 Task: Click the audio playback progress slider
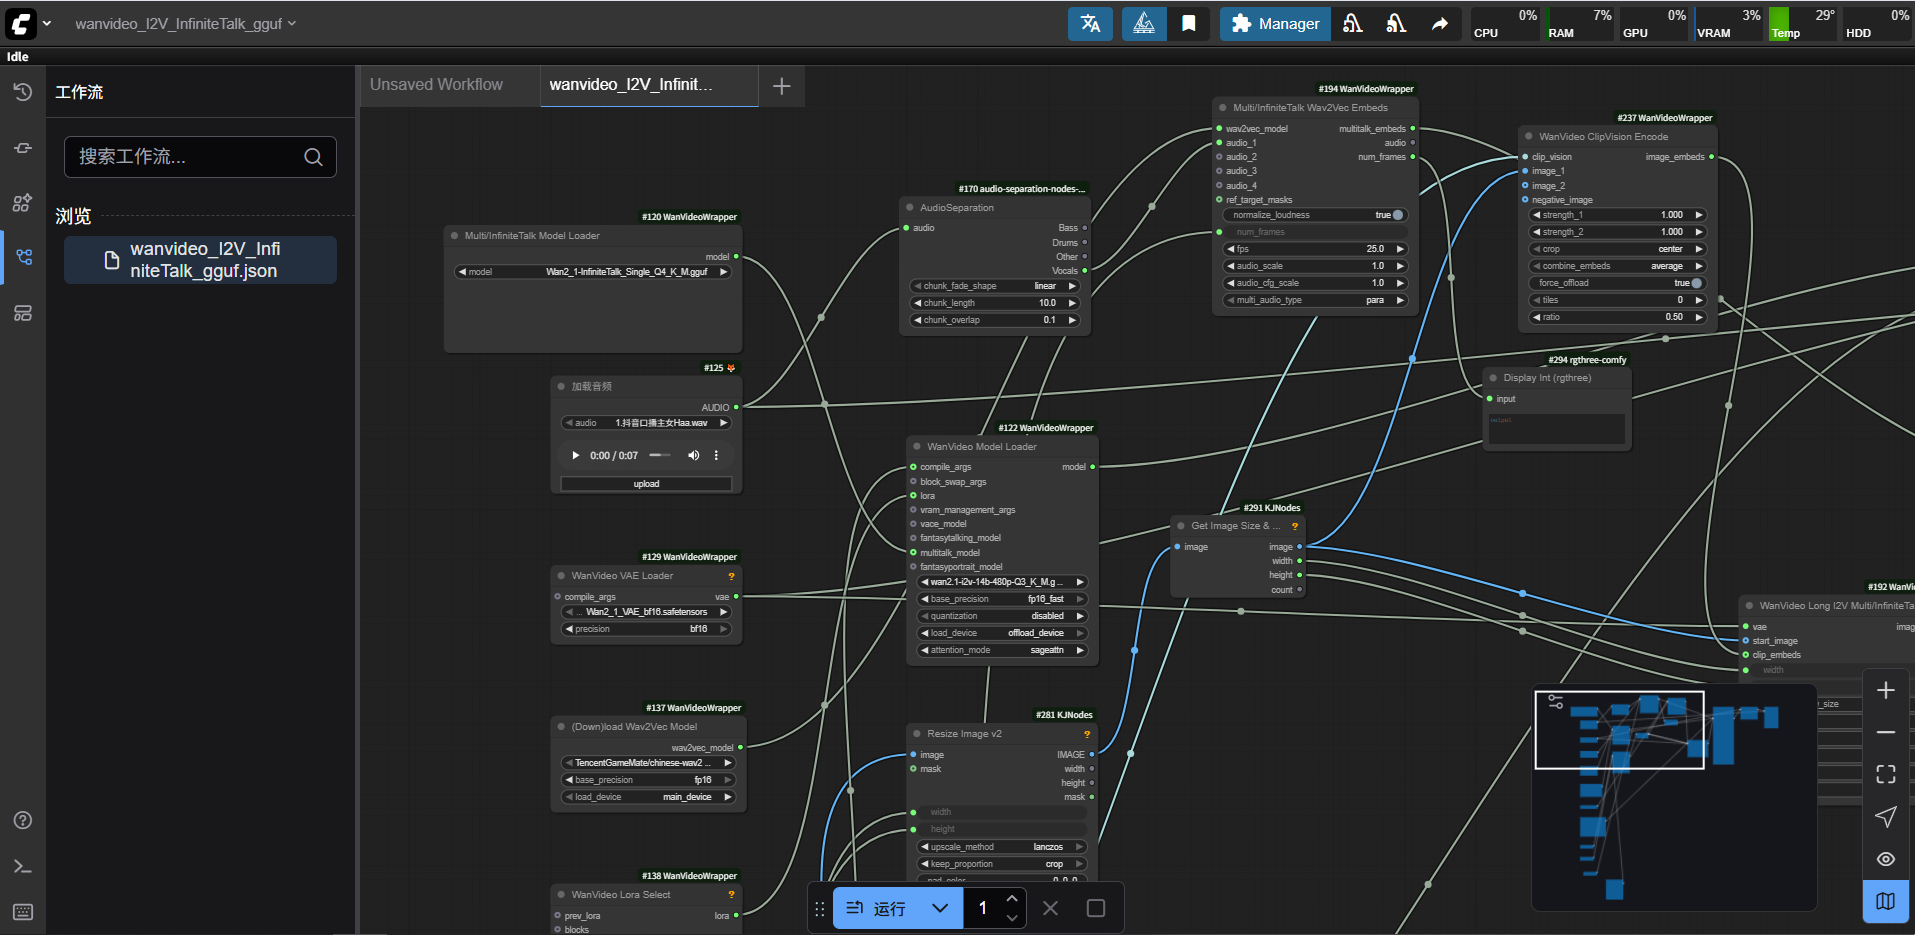click(660, 455)
